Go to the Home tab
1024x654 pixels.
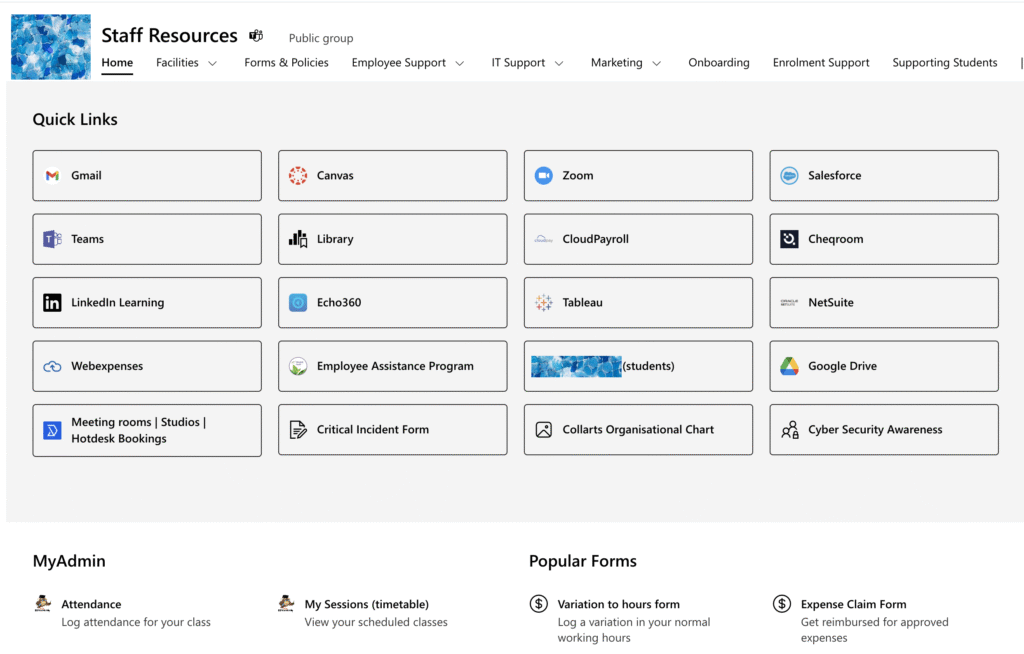(x=117, y=63)
